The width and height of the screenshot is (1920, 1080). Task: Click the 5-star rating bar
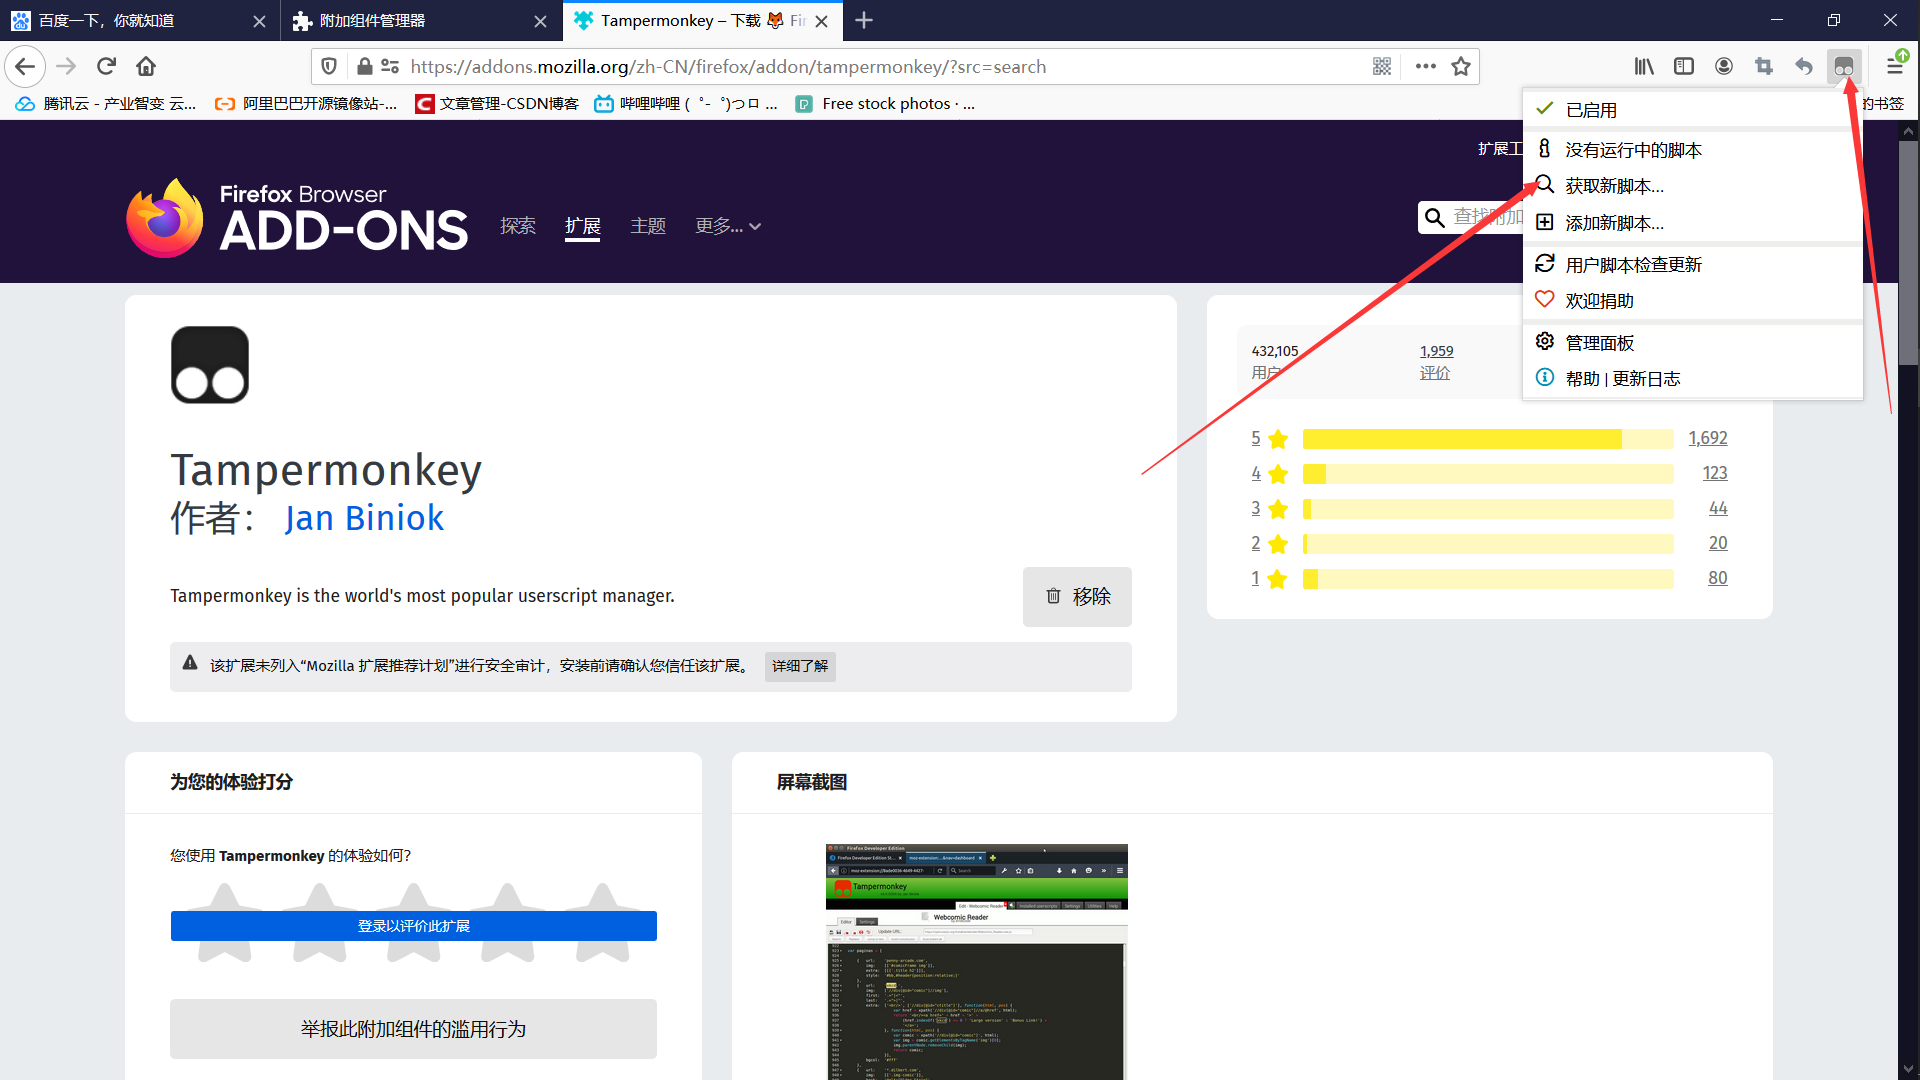1487,439
